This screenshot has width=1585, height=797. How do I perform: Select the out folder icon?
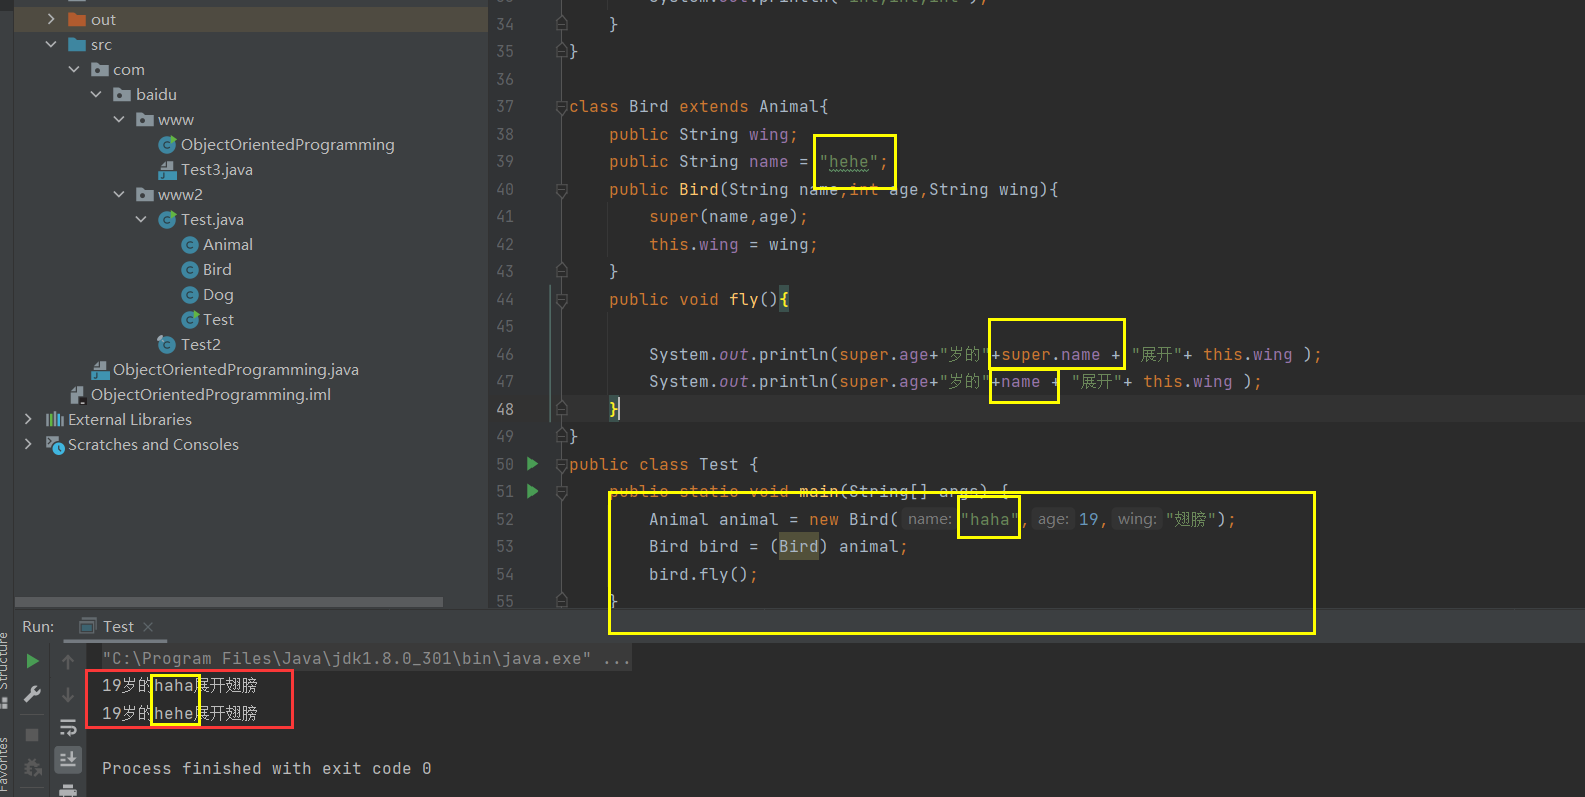pyautogui.click(x=77, y=19)
